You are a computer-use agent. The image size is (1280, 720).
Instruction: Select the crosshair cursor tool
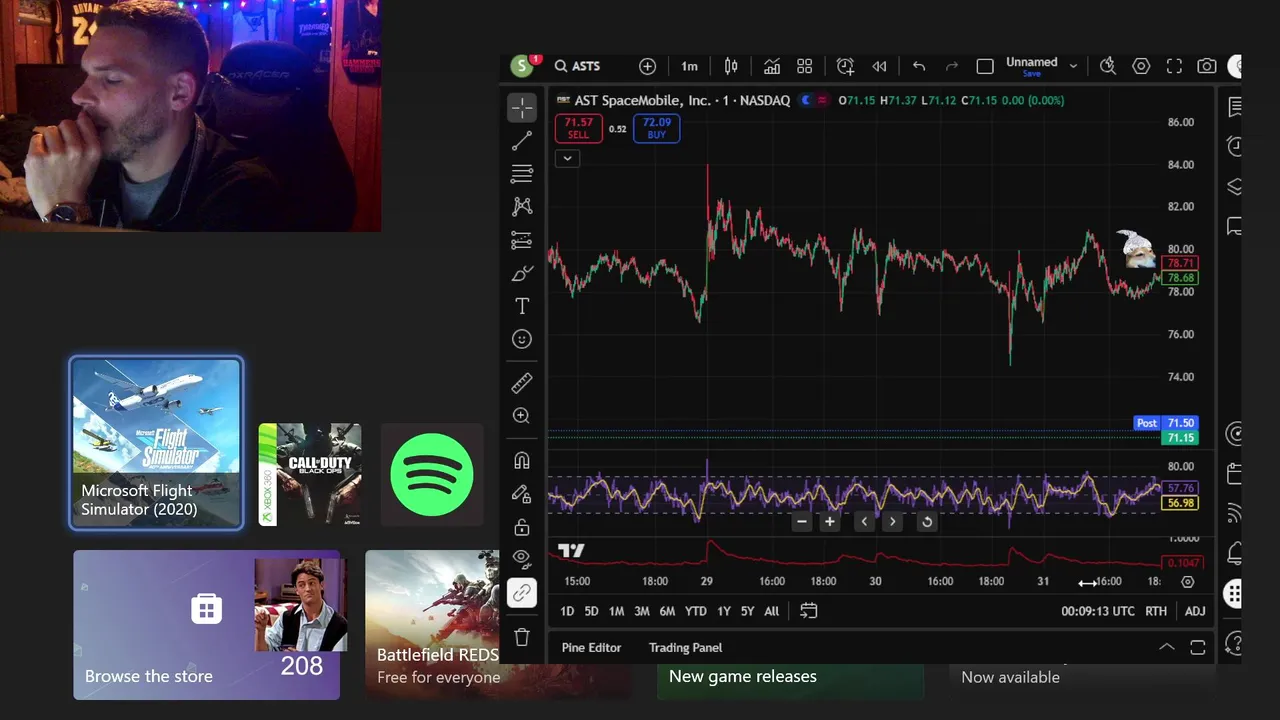coord(522,107)
